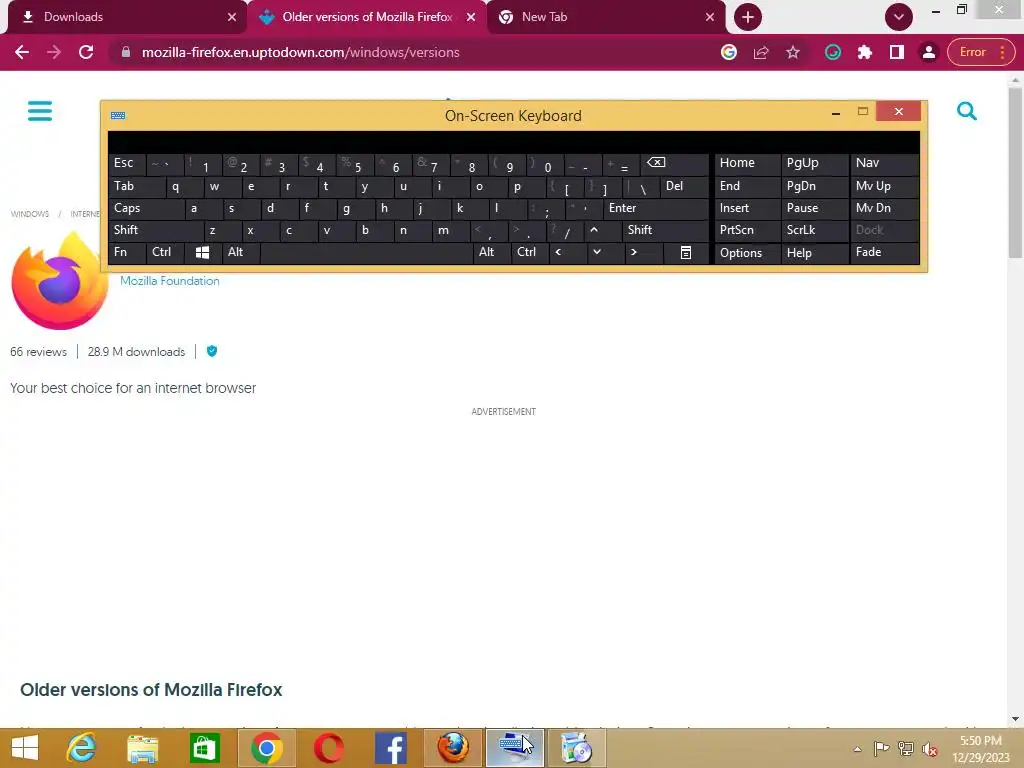Open Mozilla Foundation developer link

click(170, 281)
